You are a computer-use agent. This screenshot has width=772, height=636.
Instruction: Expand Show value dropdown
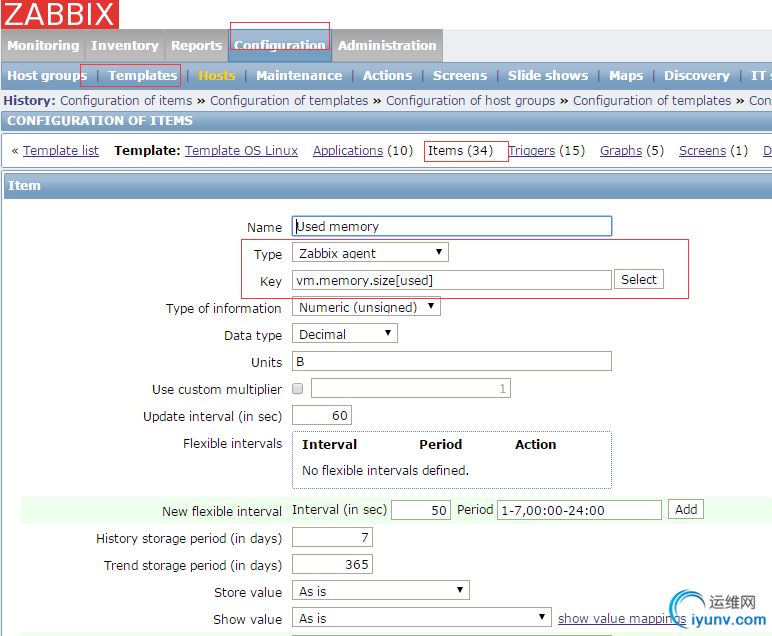click(421, 617)
